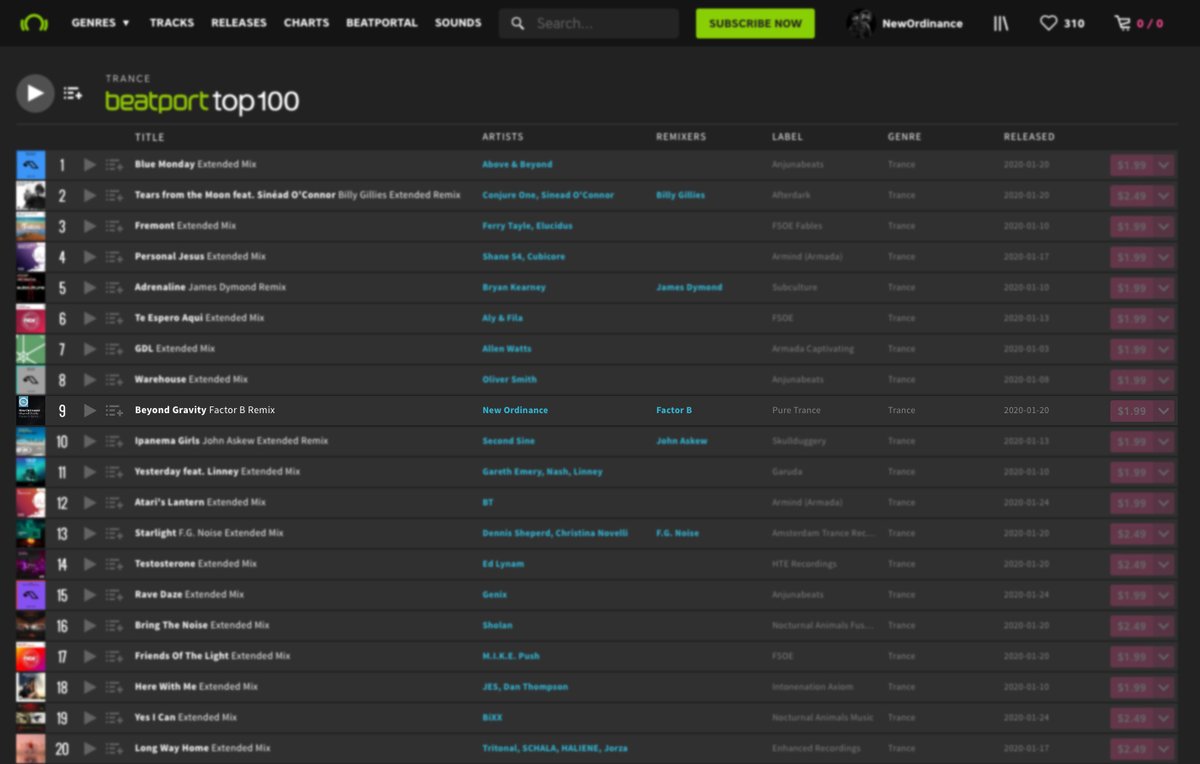The height and width of the screenshot is (764, 1200).
Task: Open the My Library icon
Action: coord(1000,22)
